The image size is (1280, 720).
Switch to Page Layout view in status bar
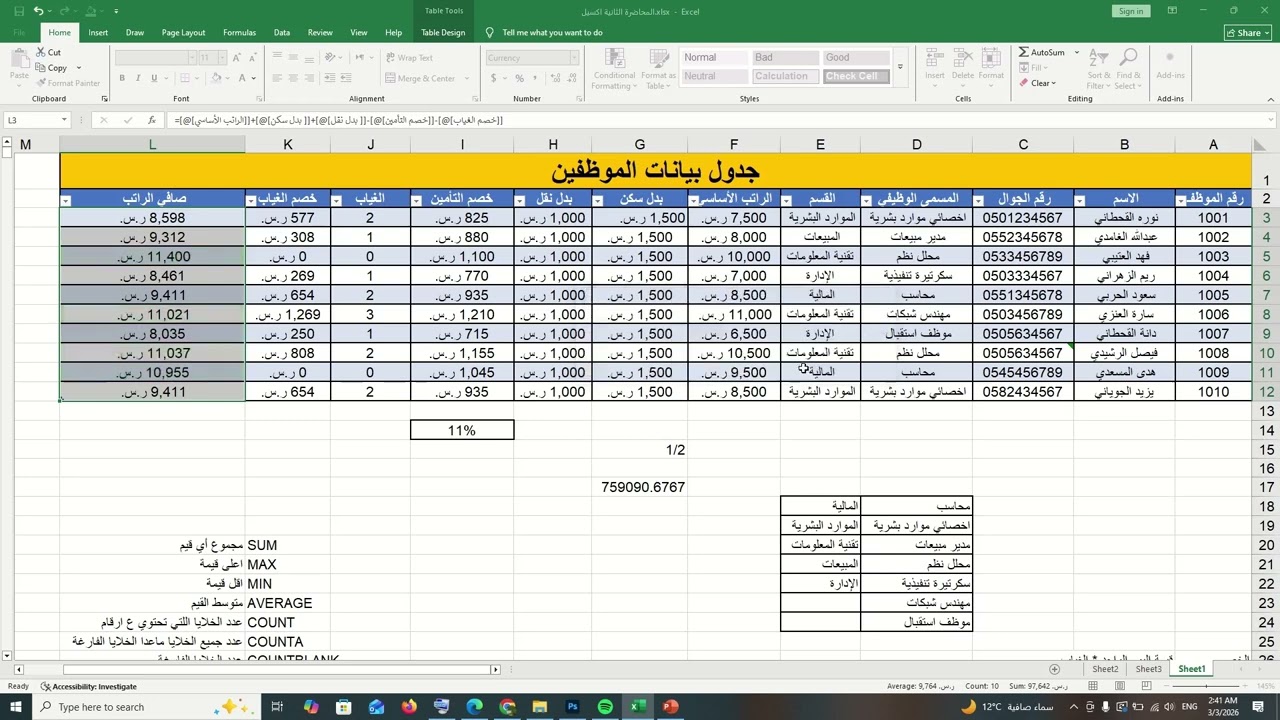point(1118,686)
